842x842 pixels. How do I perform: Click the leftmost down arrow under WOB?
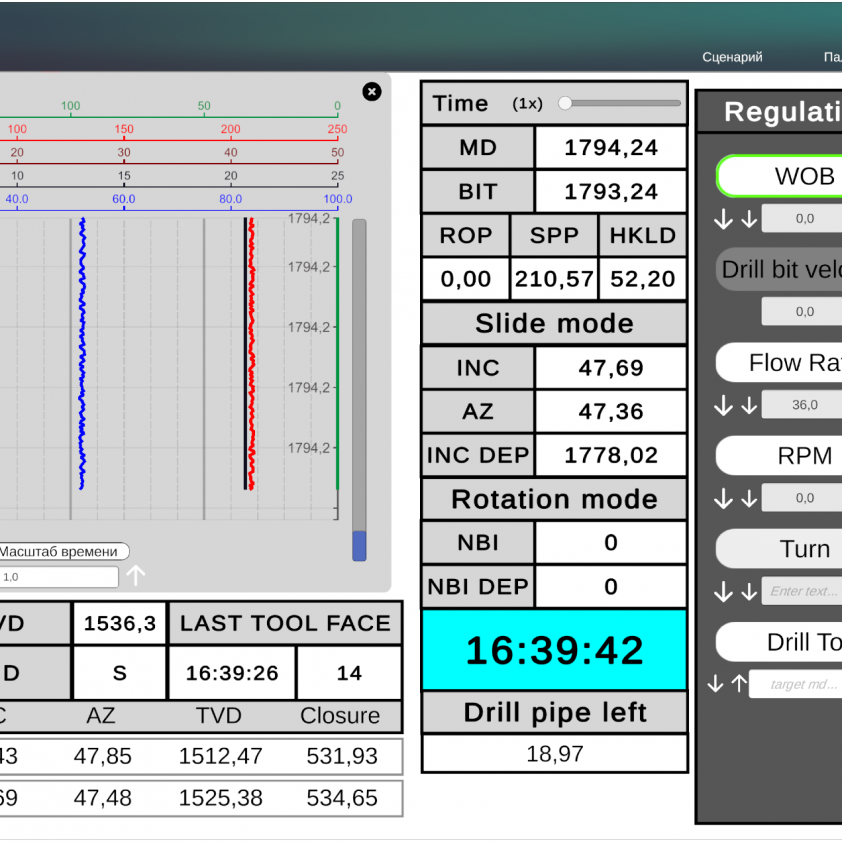723,219
